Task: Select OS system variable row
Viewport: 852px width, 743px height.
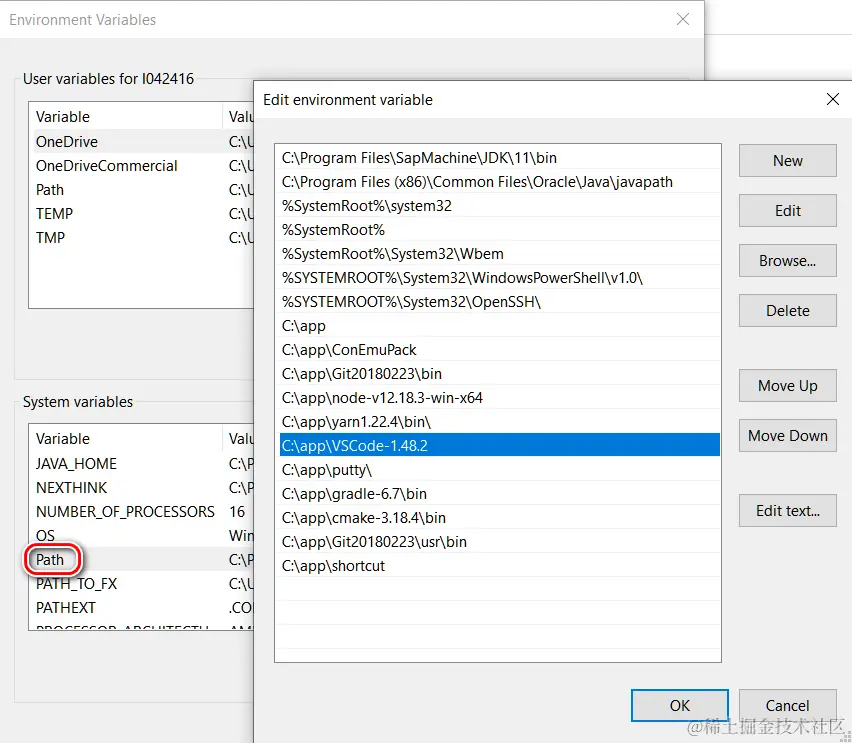Action: click(141, 535)
